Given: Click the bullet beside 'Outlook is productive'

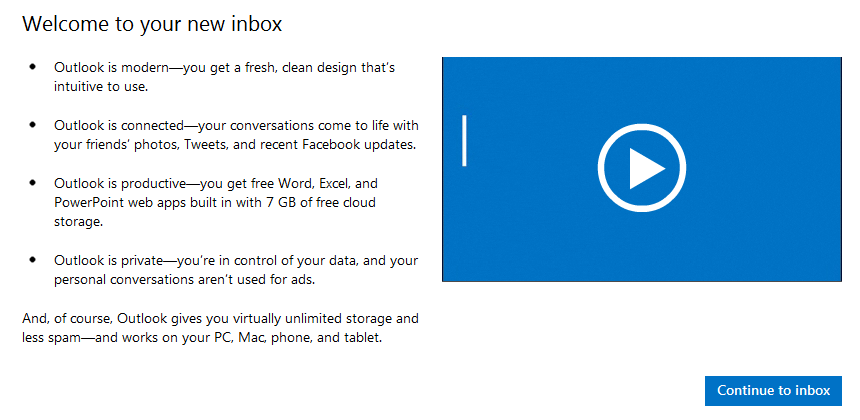Looking at the screenshot, I should [32, 183].
